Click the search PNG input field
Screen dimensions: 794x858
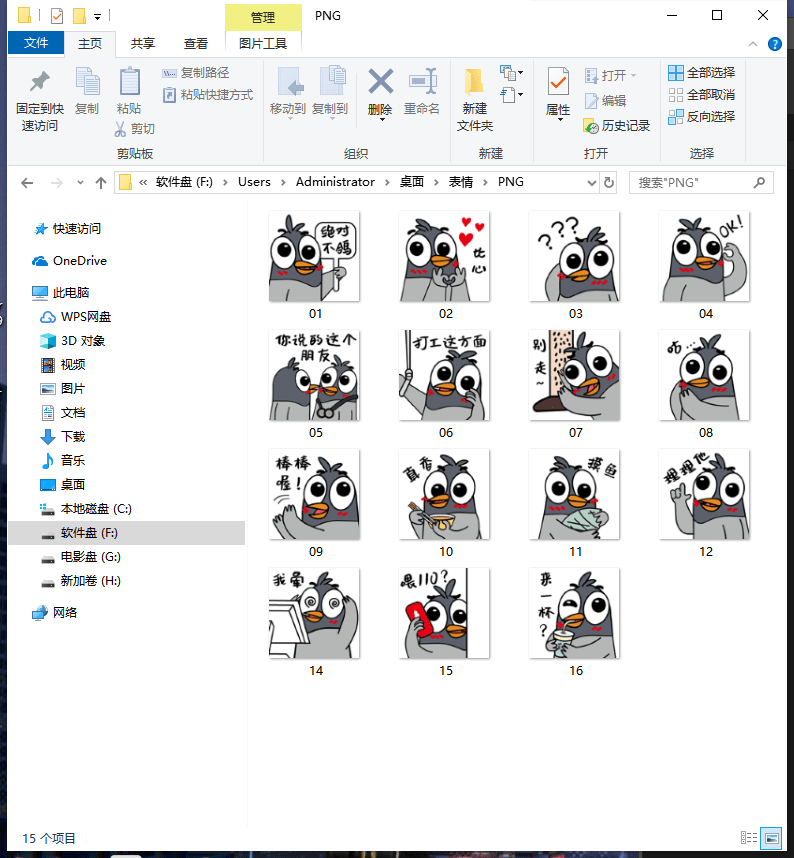click(701, 183)
